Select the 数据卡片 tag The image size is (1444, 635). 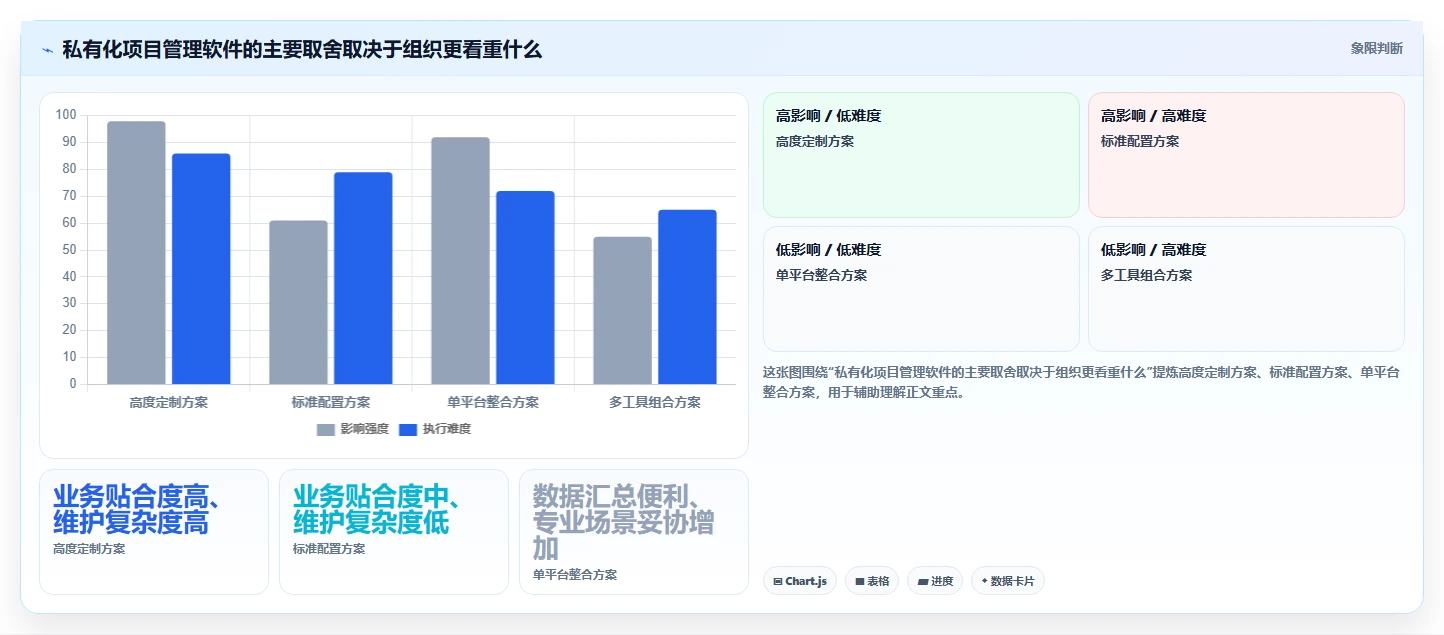pos(1008,581)
